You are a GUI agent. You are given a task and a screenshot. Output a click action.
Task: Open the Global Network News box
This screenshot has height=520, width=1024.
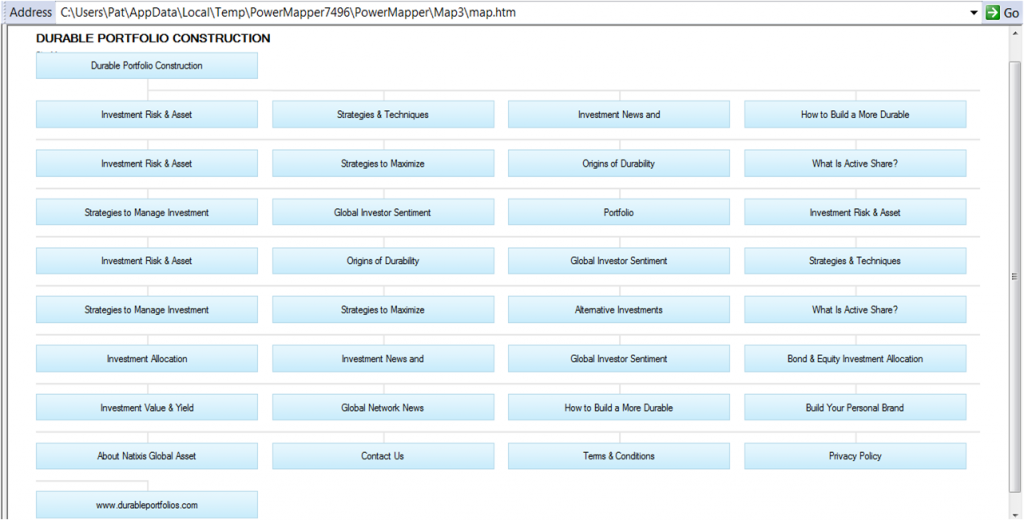point(383,408)
